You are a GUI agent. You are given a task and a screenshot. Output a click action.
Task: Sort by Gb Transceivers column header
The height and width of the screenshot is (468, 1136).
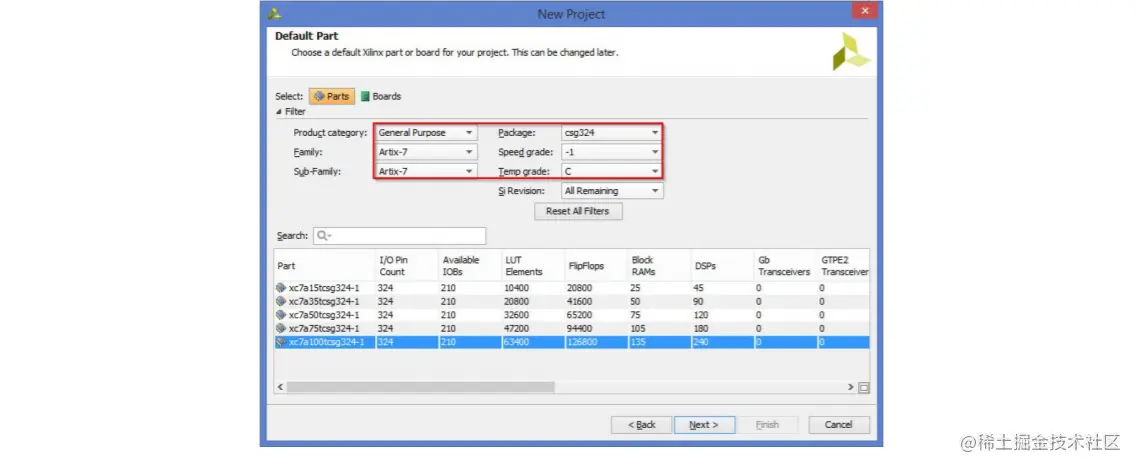(x=785, y=266)
